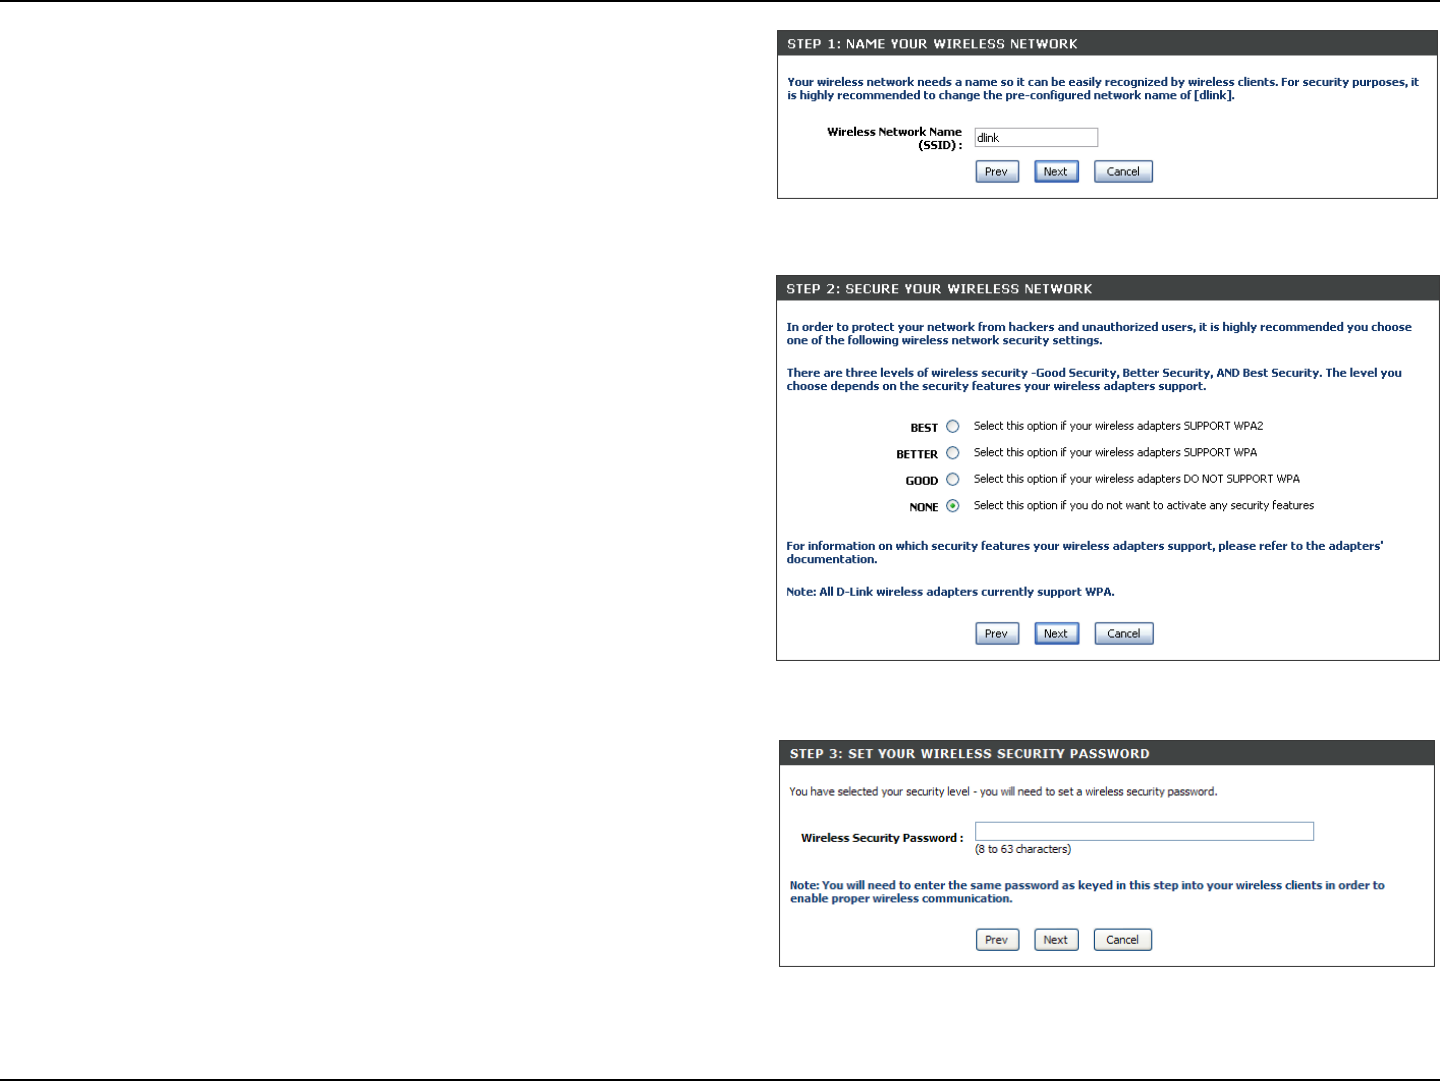The width and height of the screenshot is (1441, 1081).
Task: Select the BETTER security radio button
Action: (x=953, y=453)
